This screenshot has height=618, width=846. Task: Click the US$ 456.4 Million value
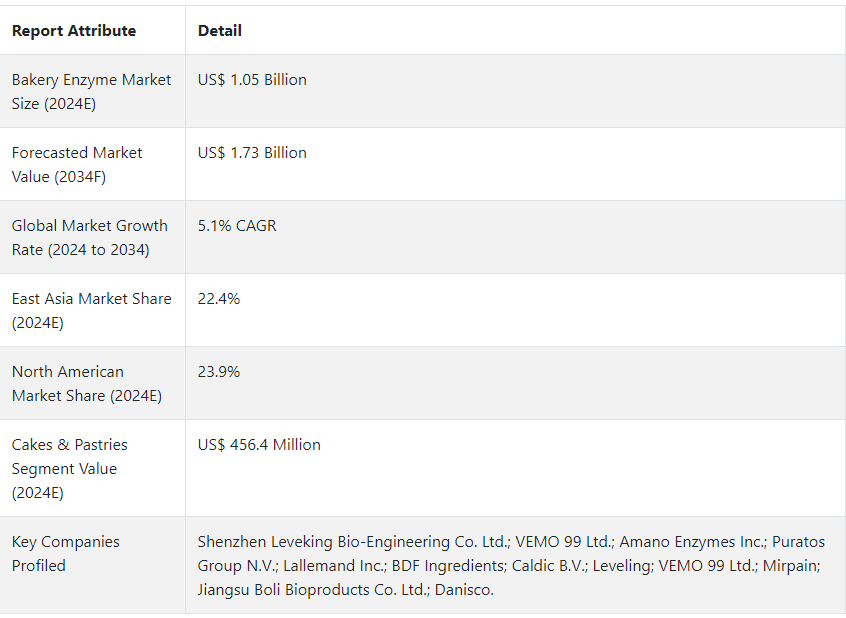(x=259, y=445)
